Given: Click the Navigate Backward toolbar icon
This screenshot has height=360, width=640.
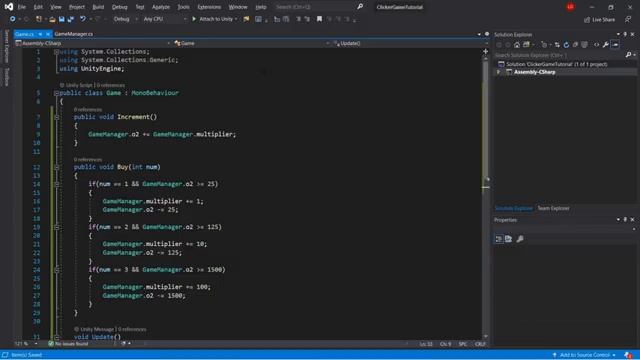Looking at the screenshot, I should point(13,19).
